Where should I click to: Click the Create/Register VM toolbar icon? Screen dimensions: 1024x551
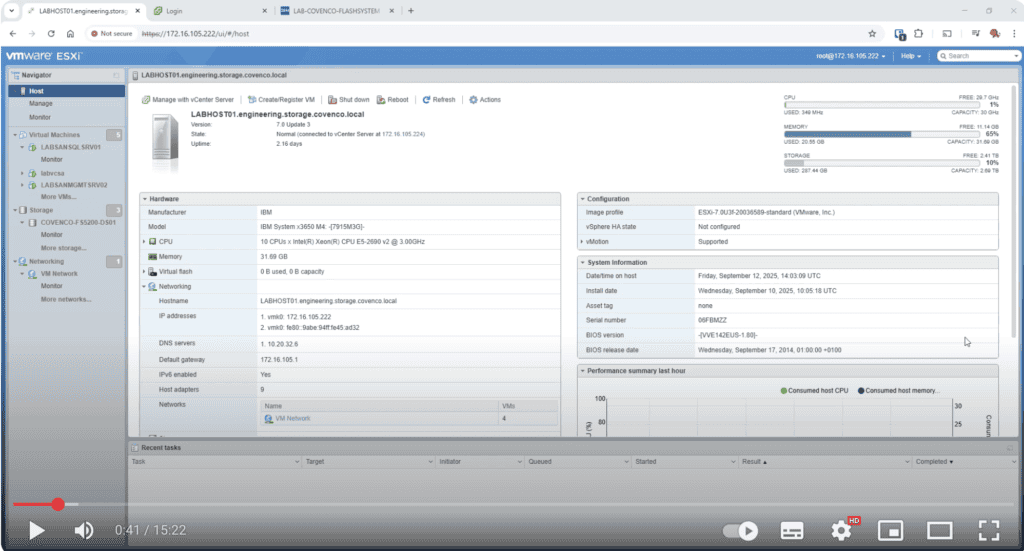click(252, 100)
